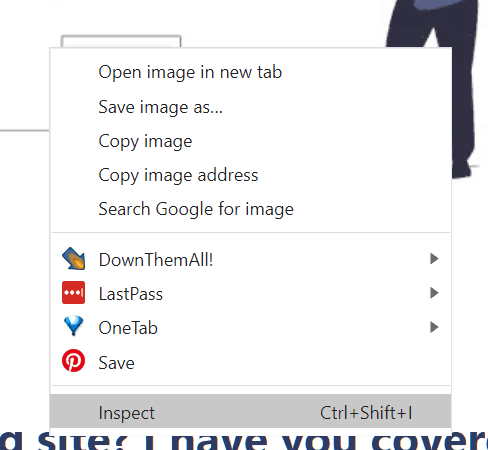Expand the OneTab submenu arrow
Screen dimensions: 488x450
pos(434,327)
